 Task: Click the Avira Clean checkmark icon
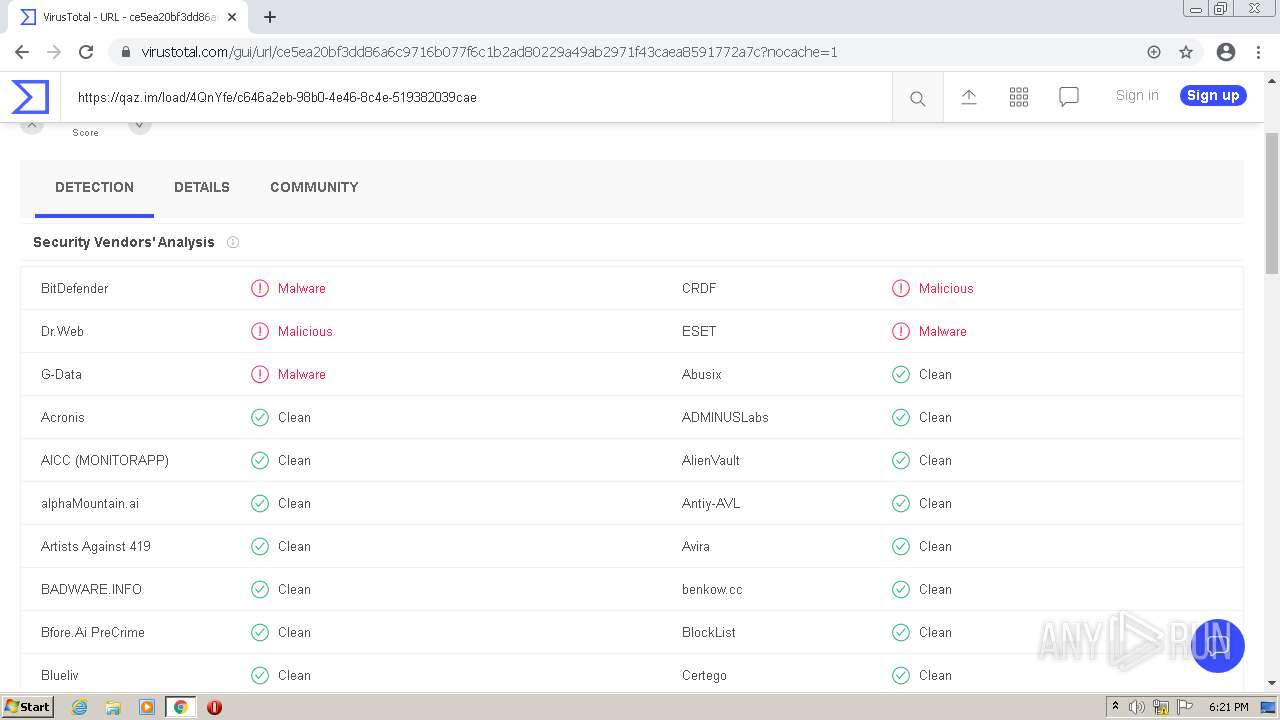pos(901,546)
